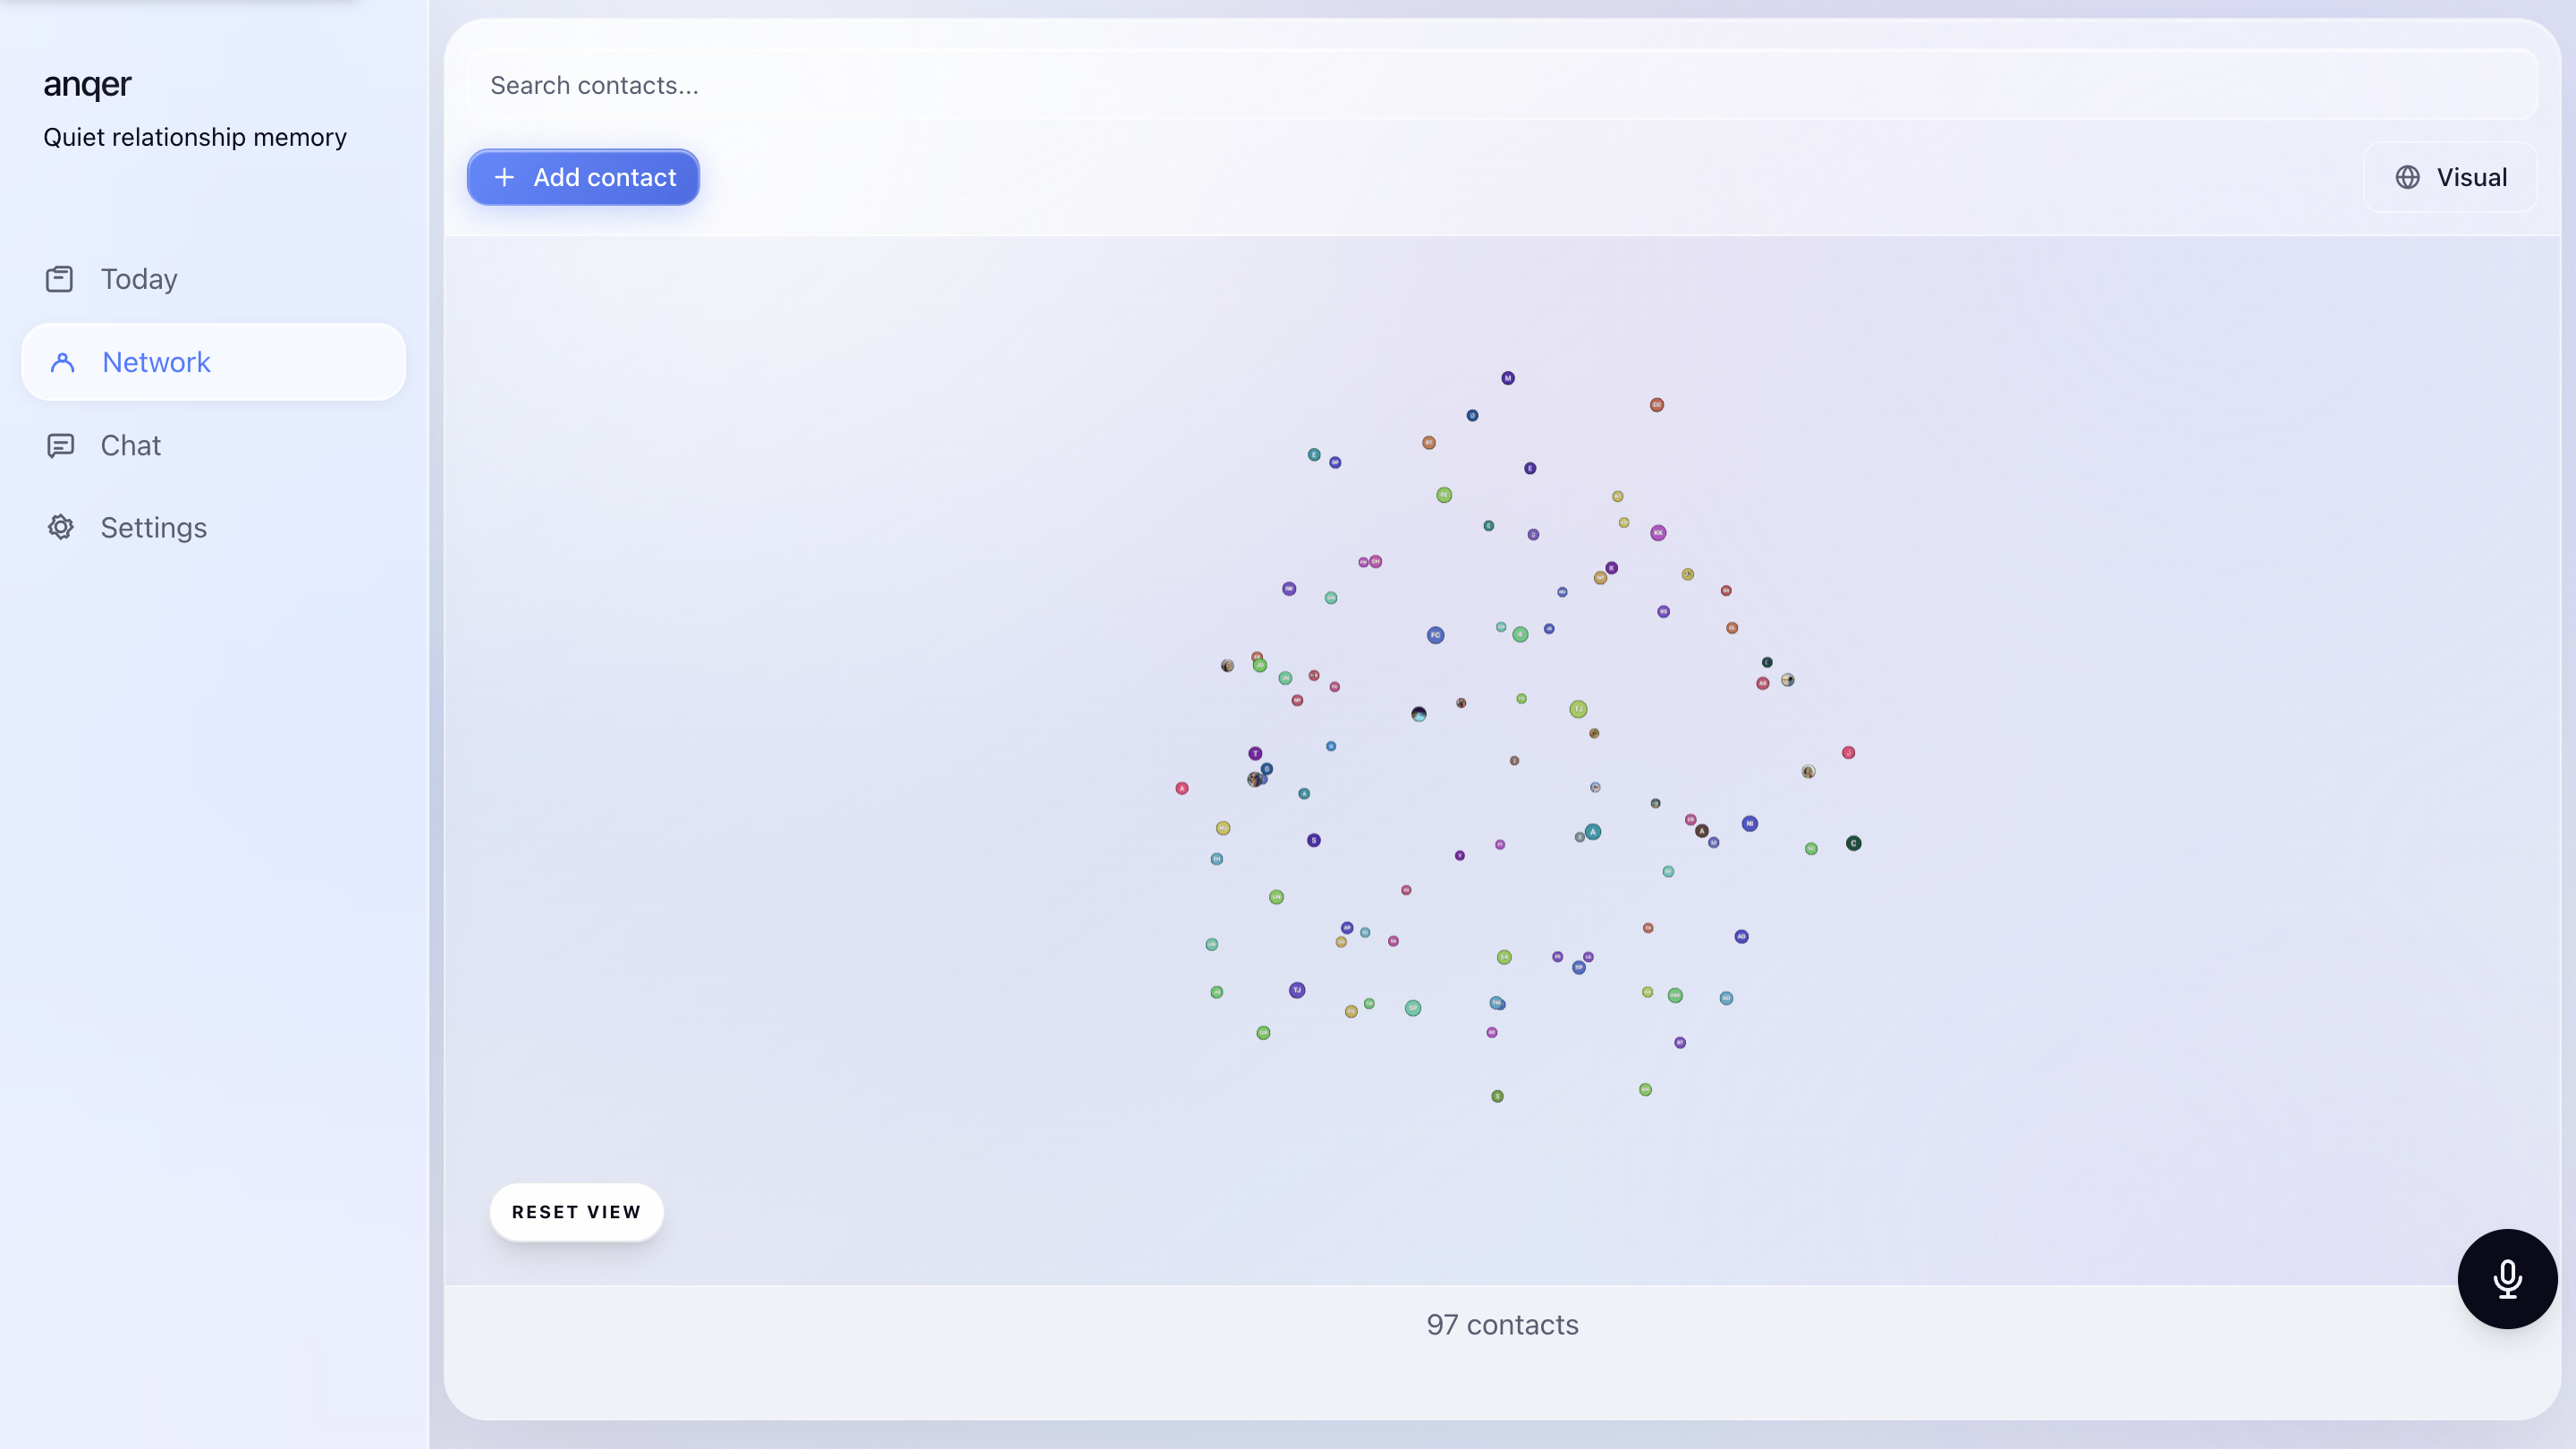Click the Add contact button
This screenshot has height=1449, width=2576.
point(583,177)
